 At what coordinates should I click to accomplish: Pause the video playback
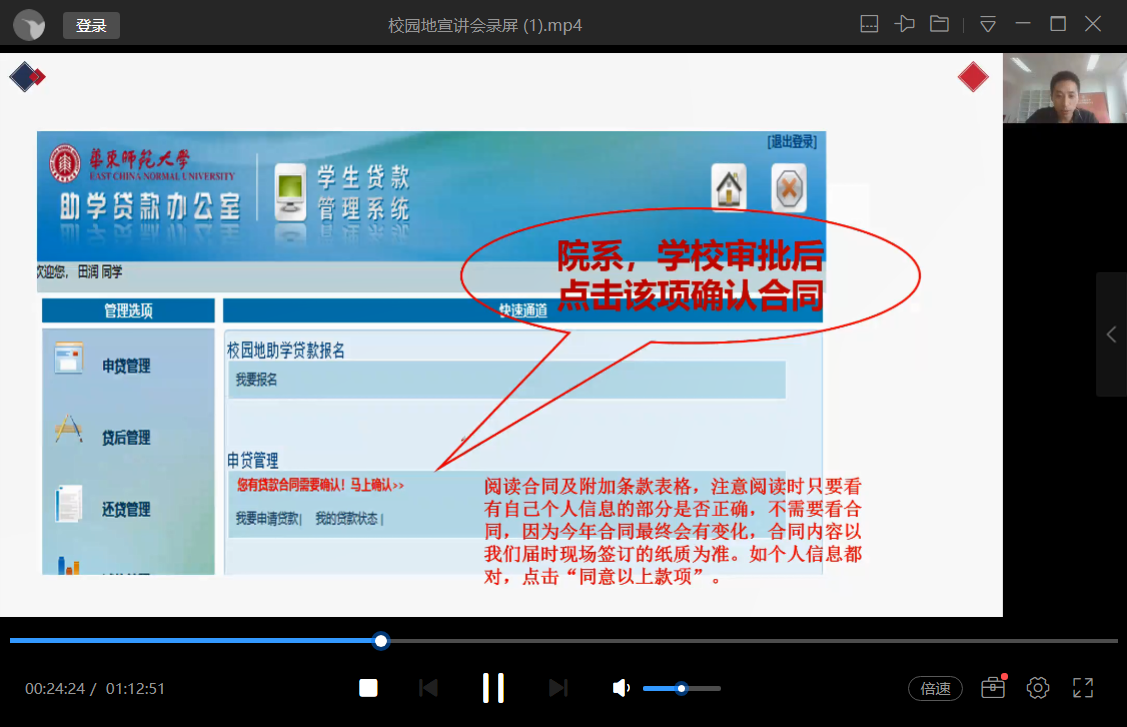tap(493, 688)
